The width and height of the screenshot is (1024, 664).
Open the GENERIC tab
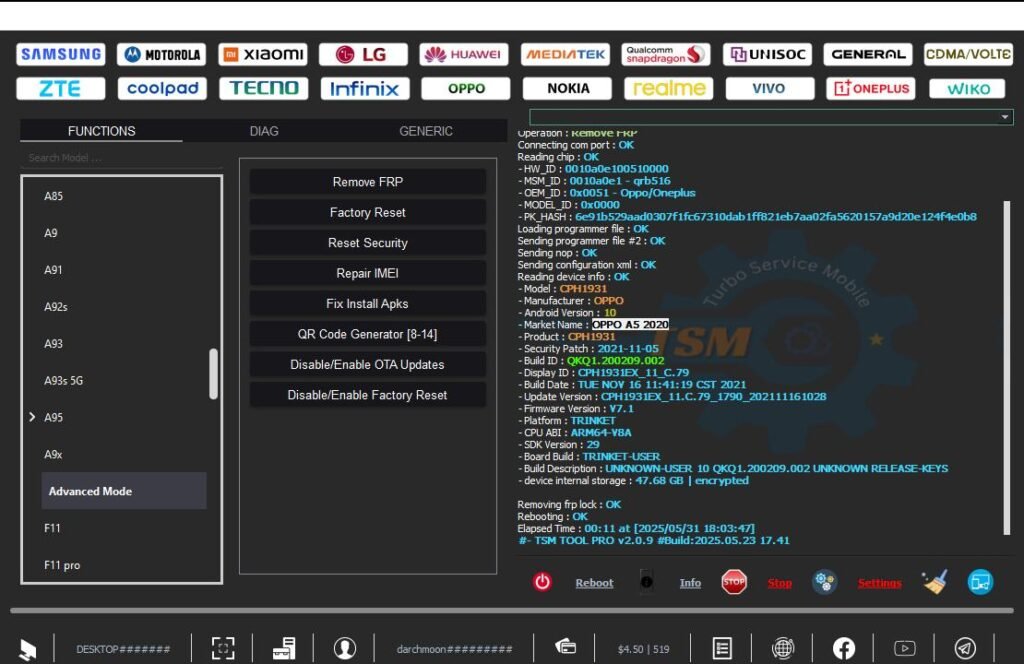pyautogui.click(x=426, y=131)
